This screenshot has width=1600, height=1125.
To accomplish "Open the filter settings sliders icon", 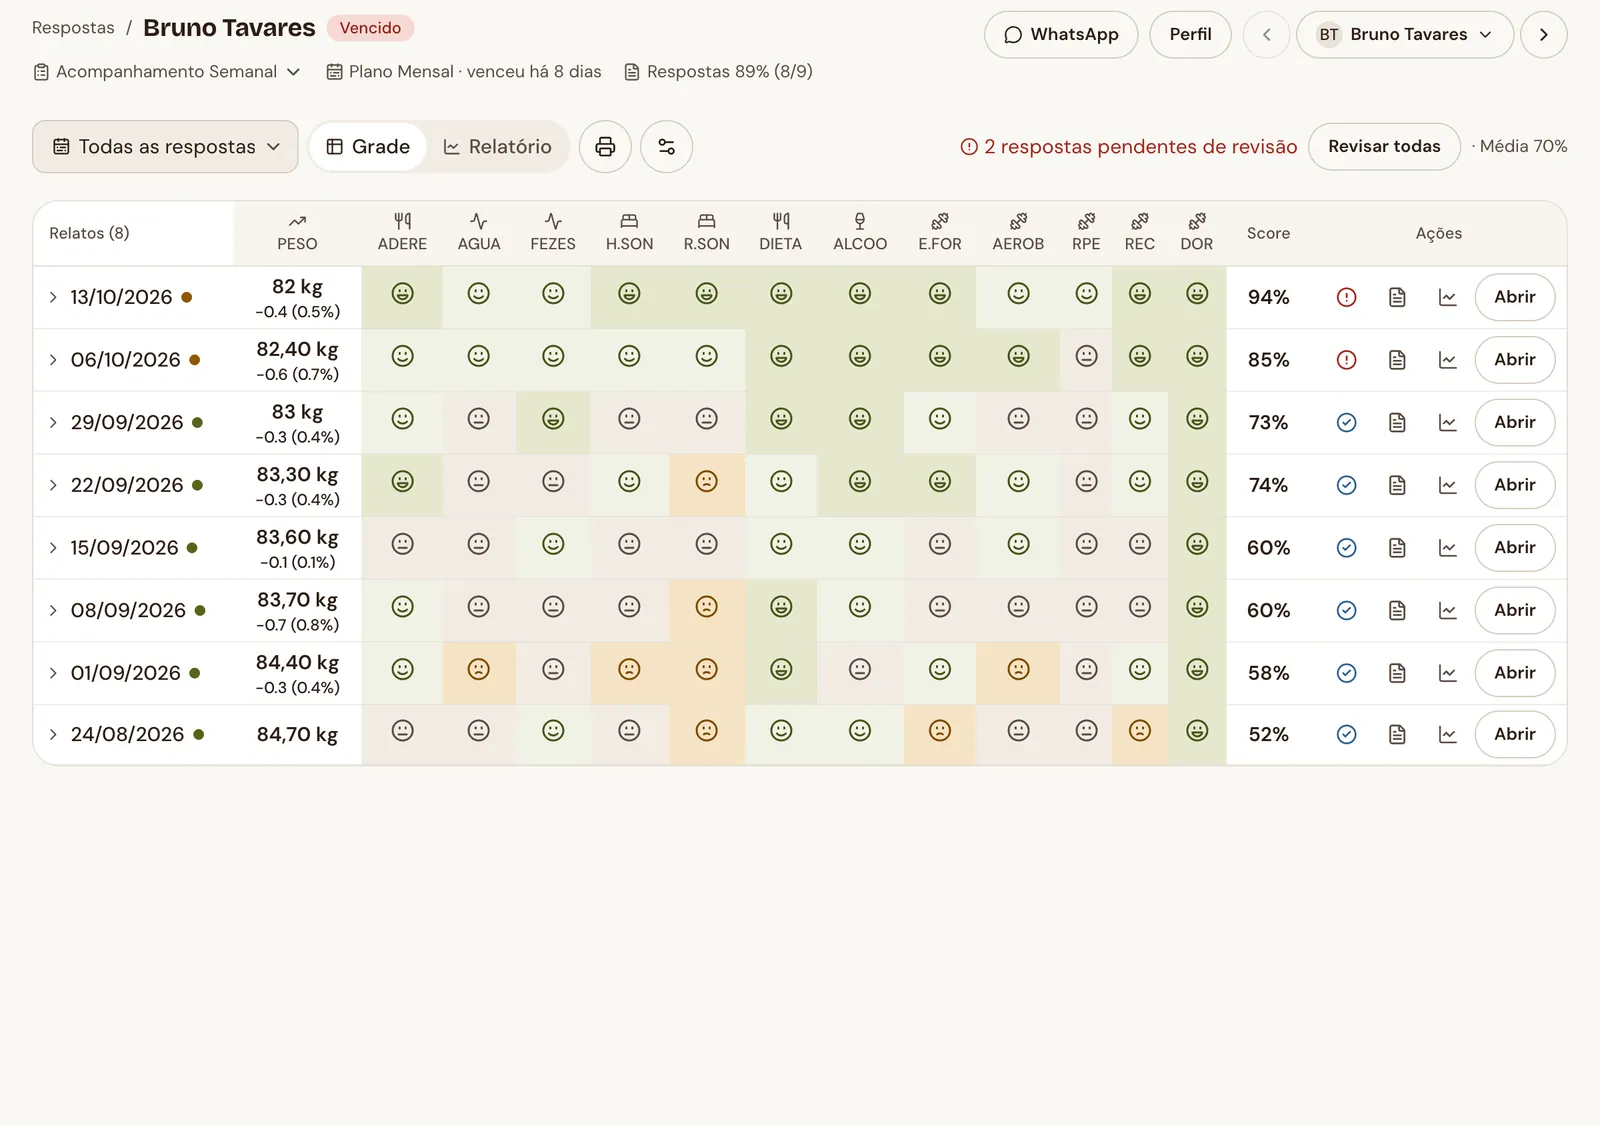I will pyautogui.click(x=666, y=147).
